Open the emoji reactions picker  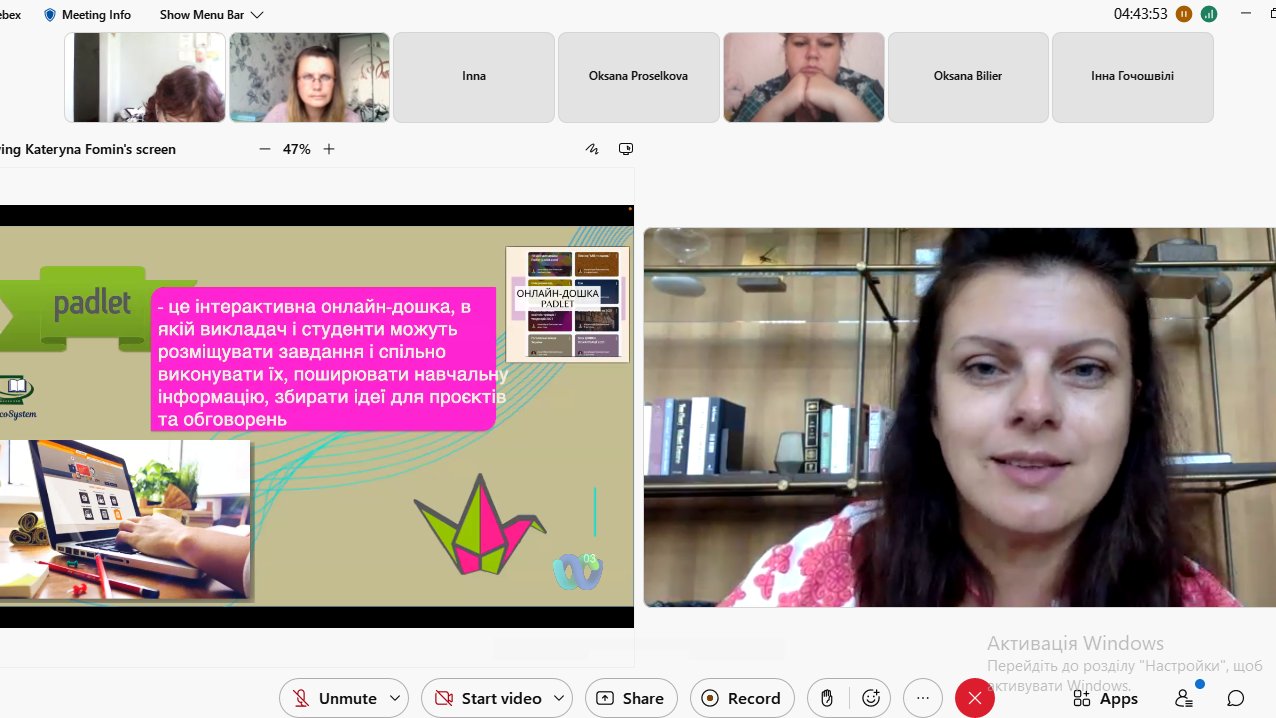(x=871, y=698)
